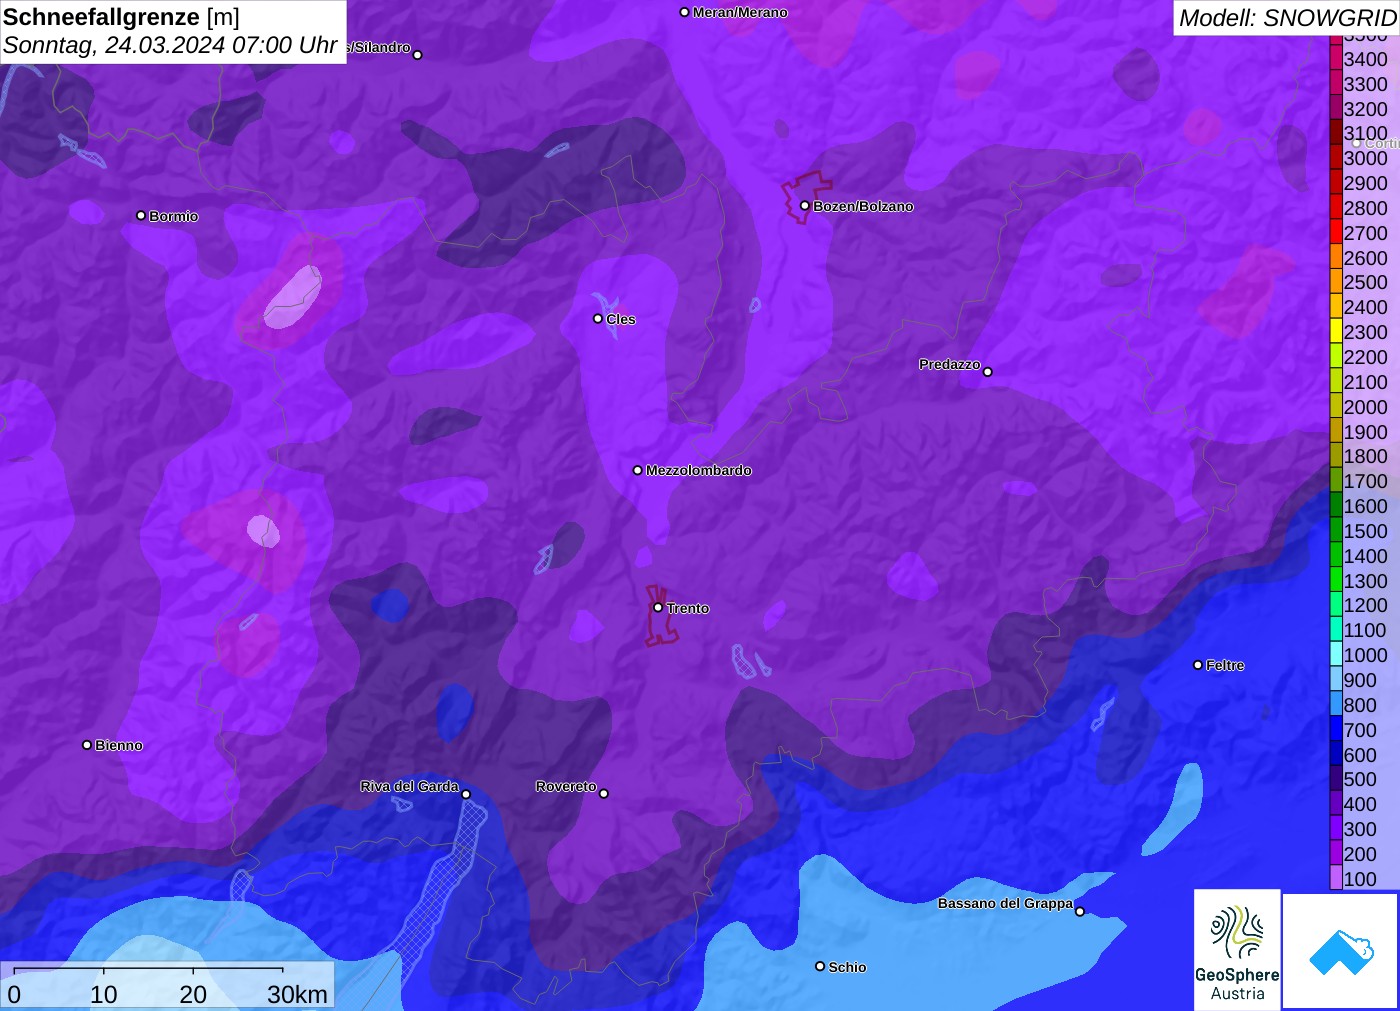Click the Trento city marker dot

click(658, 607)
